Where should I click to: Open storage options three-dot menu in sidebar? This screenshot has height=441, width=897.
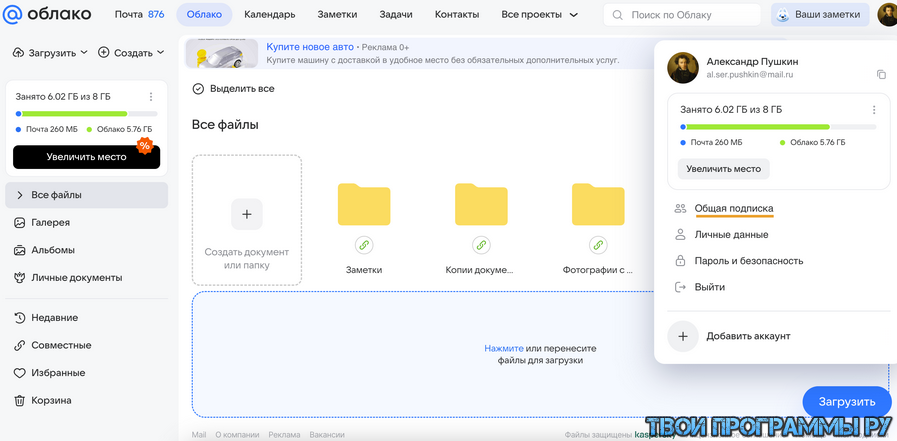tap(151, 97)
